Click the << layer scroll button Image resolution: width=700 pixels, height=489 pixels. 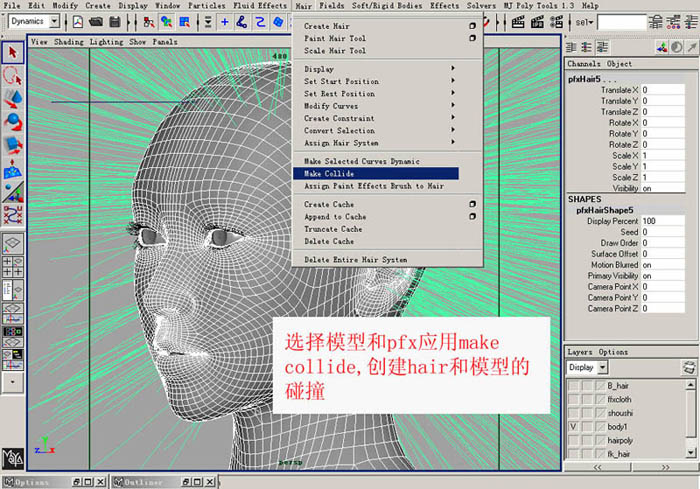pos(597,467)
